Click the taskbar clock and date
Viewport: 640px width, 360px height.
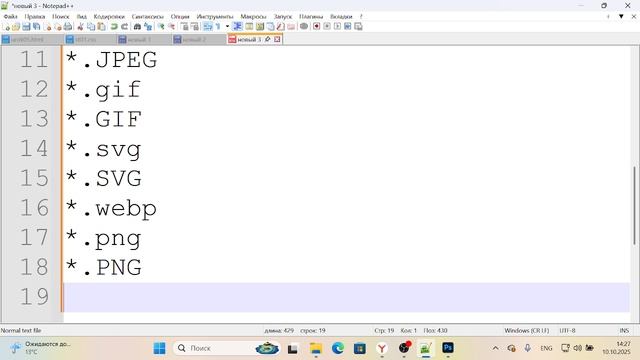point(616,348)
